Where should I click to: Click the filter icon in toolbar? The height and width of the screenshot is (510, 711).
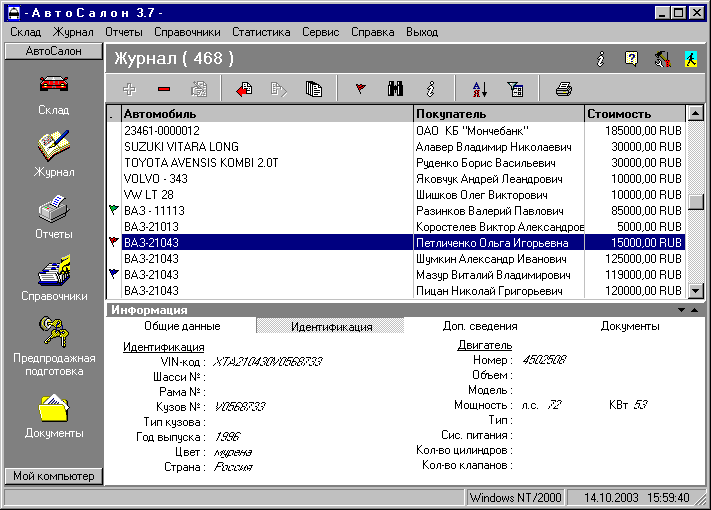tap(516, 89)
